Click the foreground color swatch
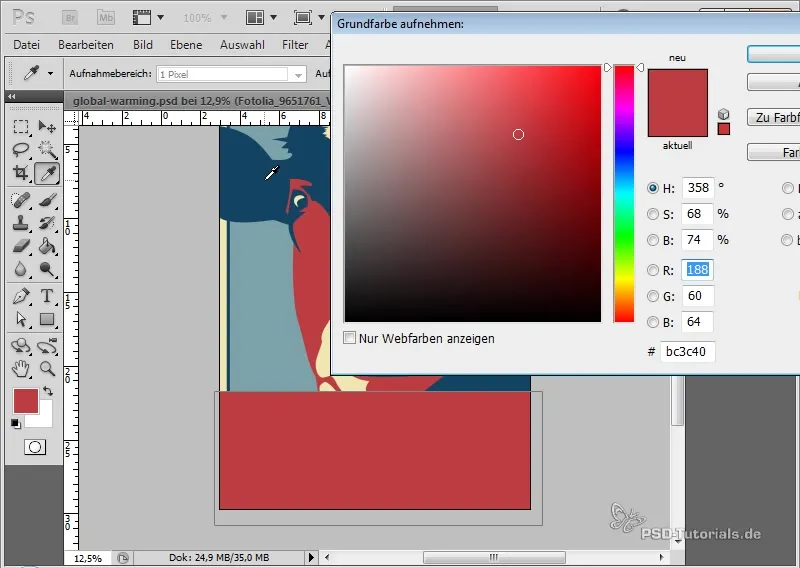The height and width of the screenshot is (568, 800). point(26,401)
